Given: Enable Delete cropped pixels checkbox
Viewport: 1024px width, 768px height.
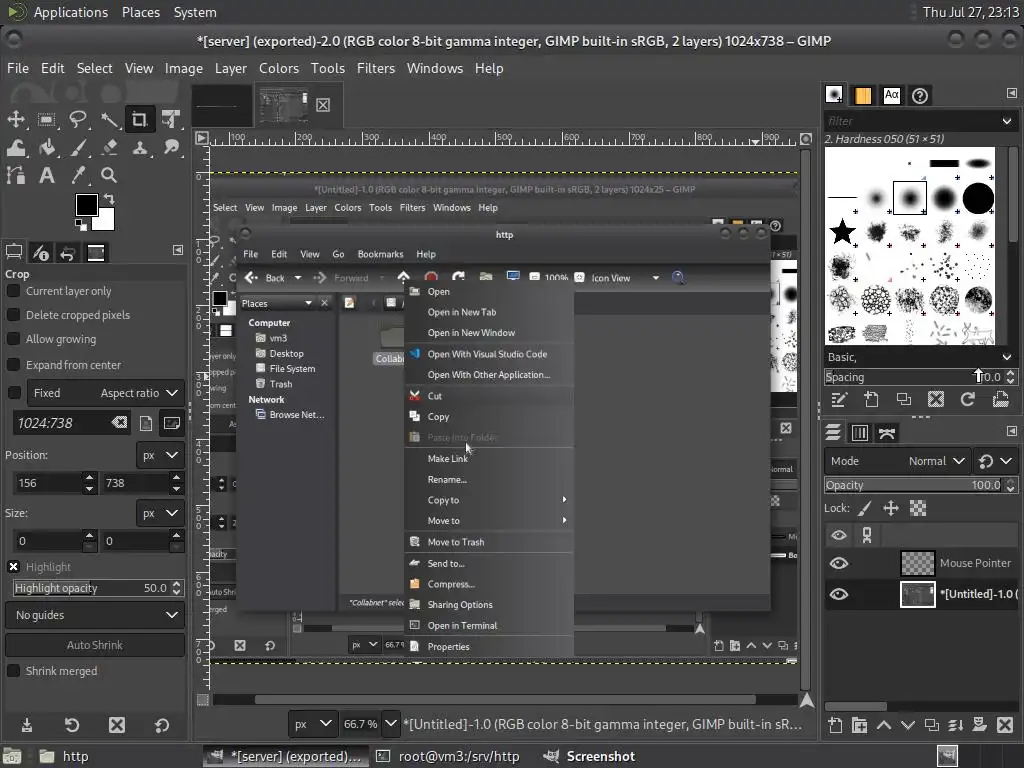Looking at the screenshot, I should 13,315.
